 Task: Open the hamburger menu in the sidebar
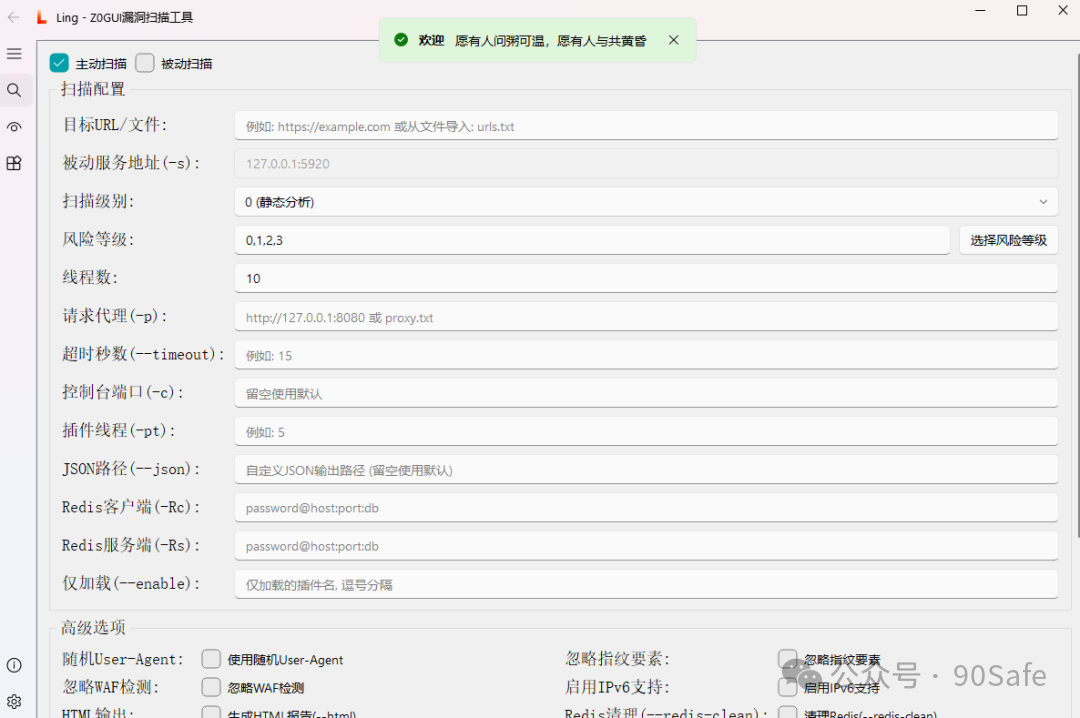tap(14, 54)
